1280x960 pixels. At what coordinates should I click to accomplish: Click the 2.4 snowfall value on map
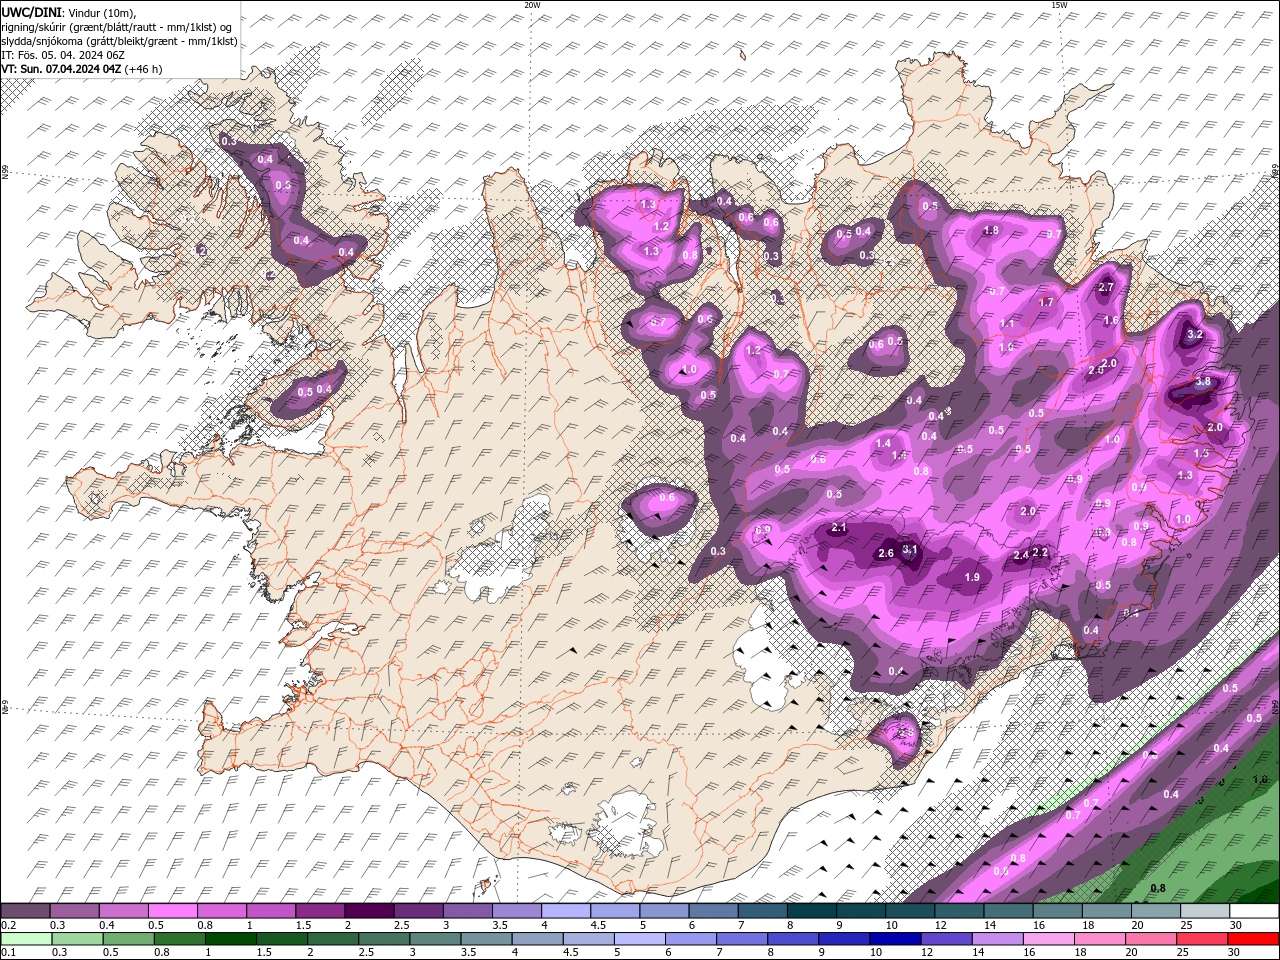click(1021, 555)
